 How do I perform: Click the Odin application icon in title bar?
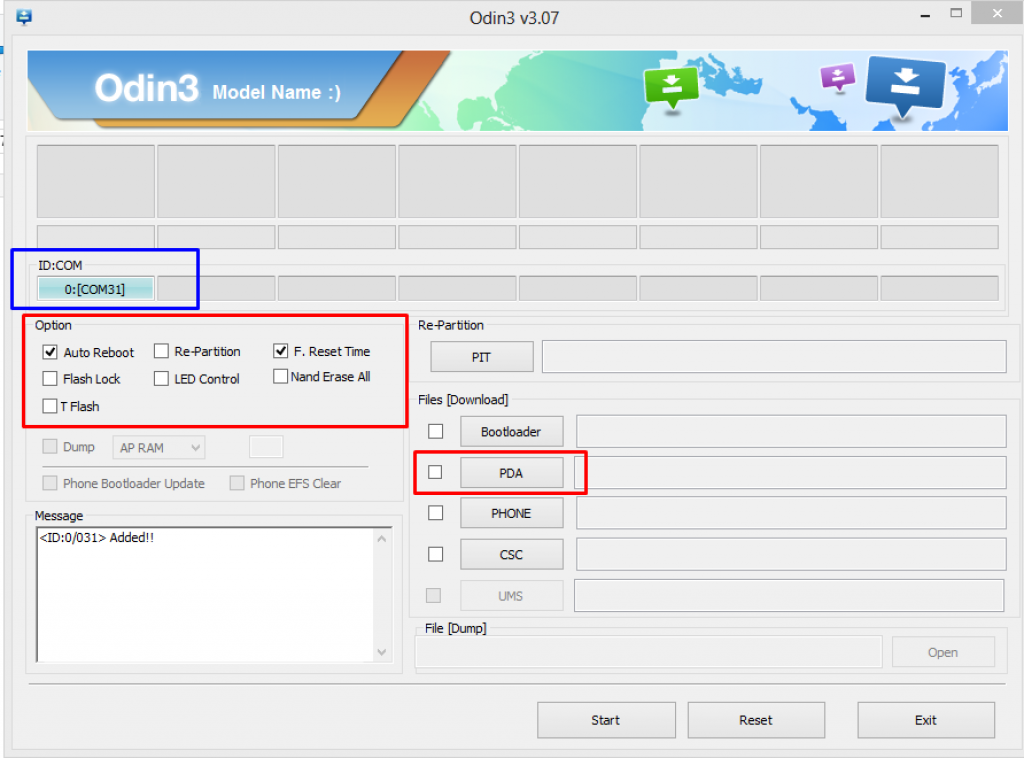click(x=22, y=14)
